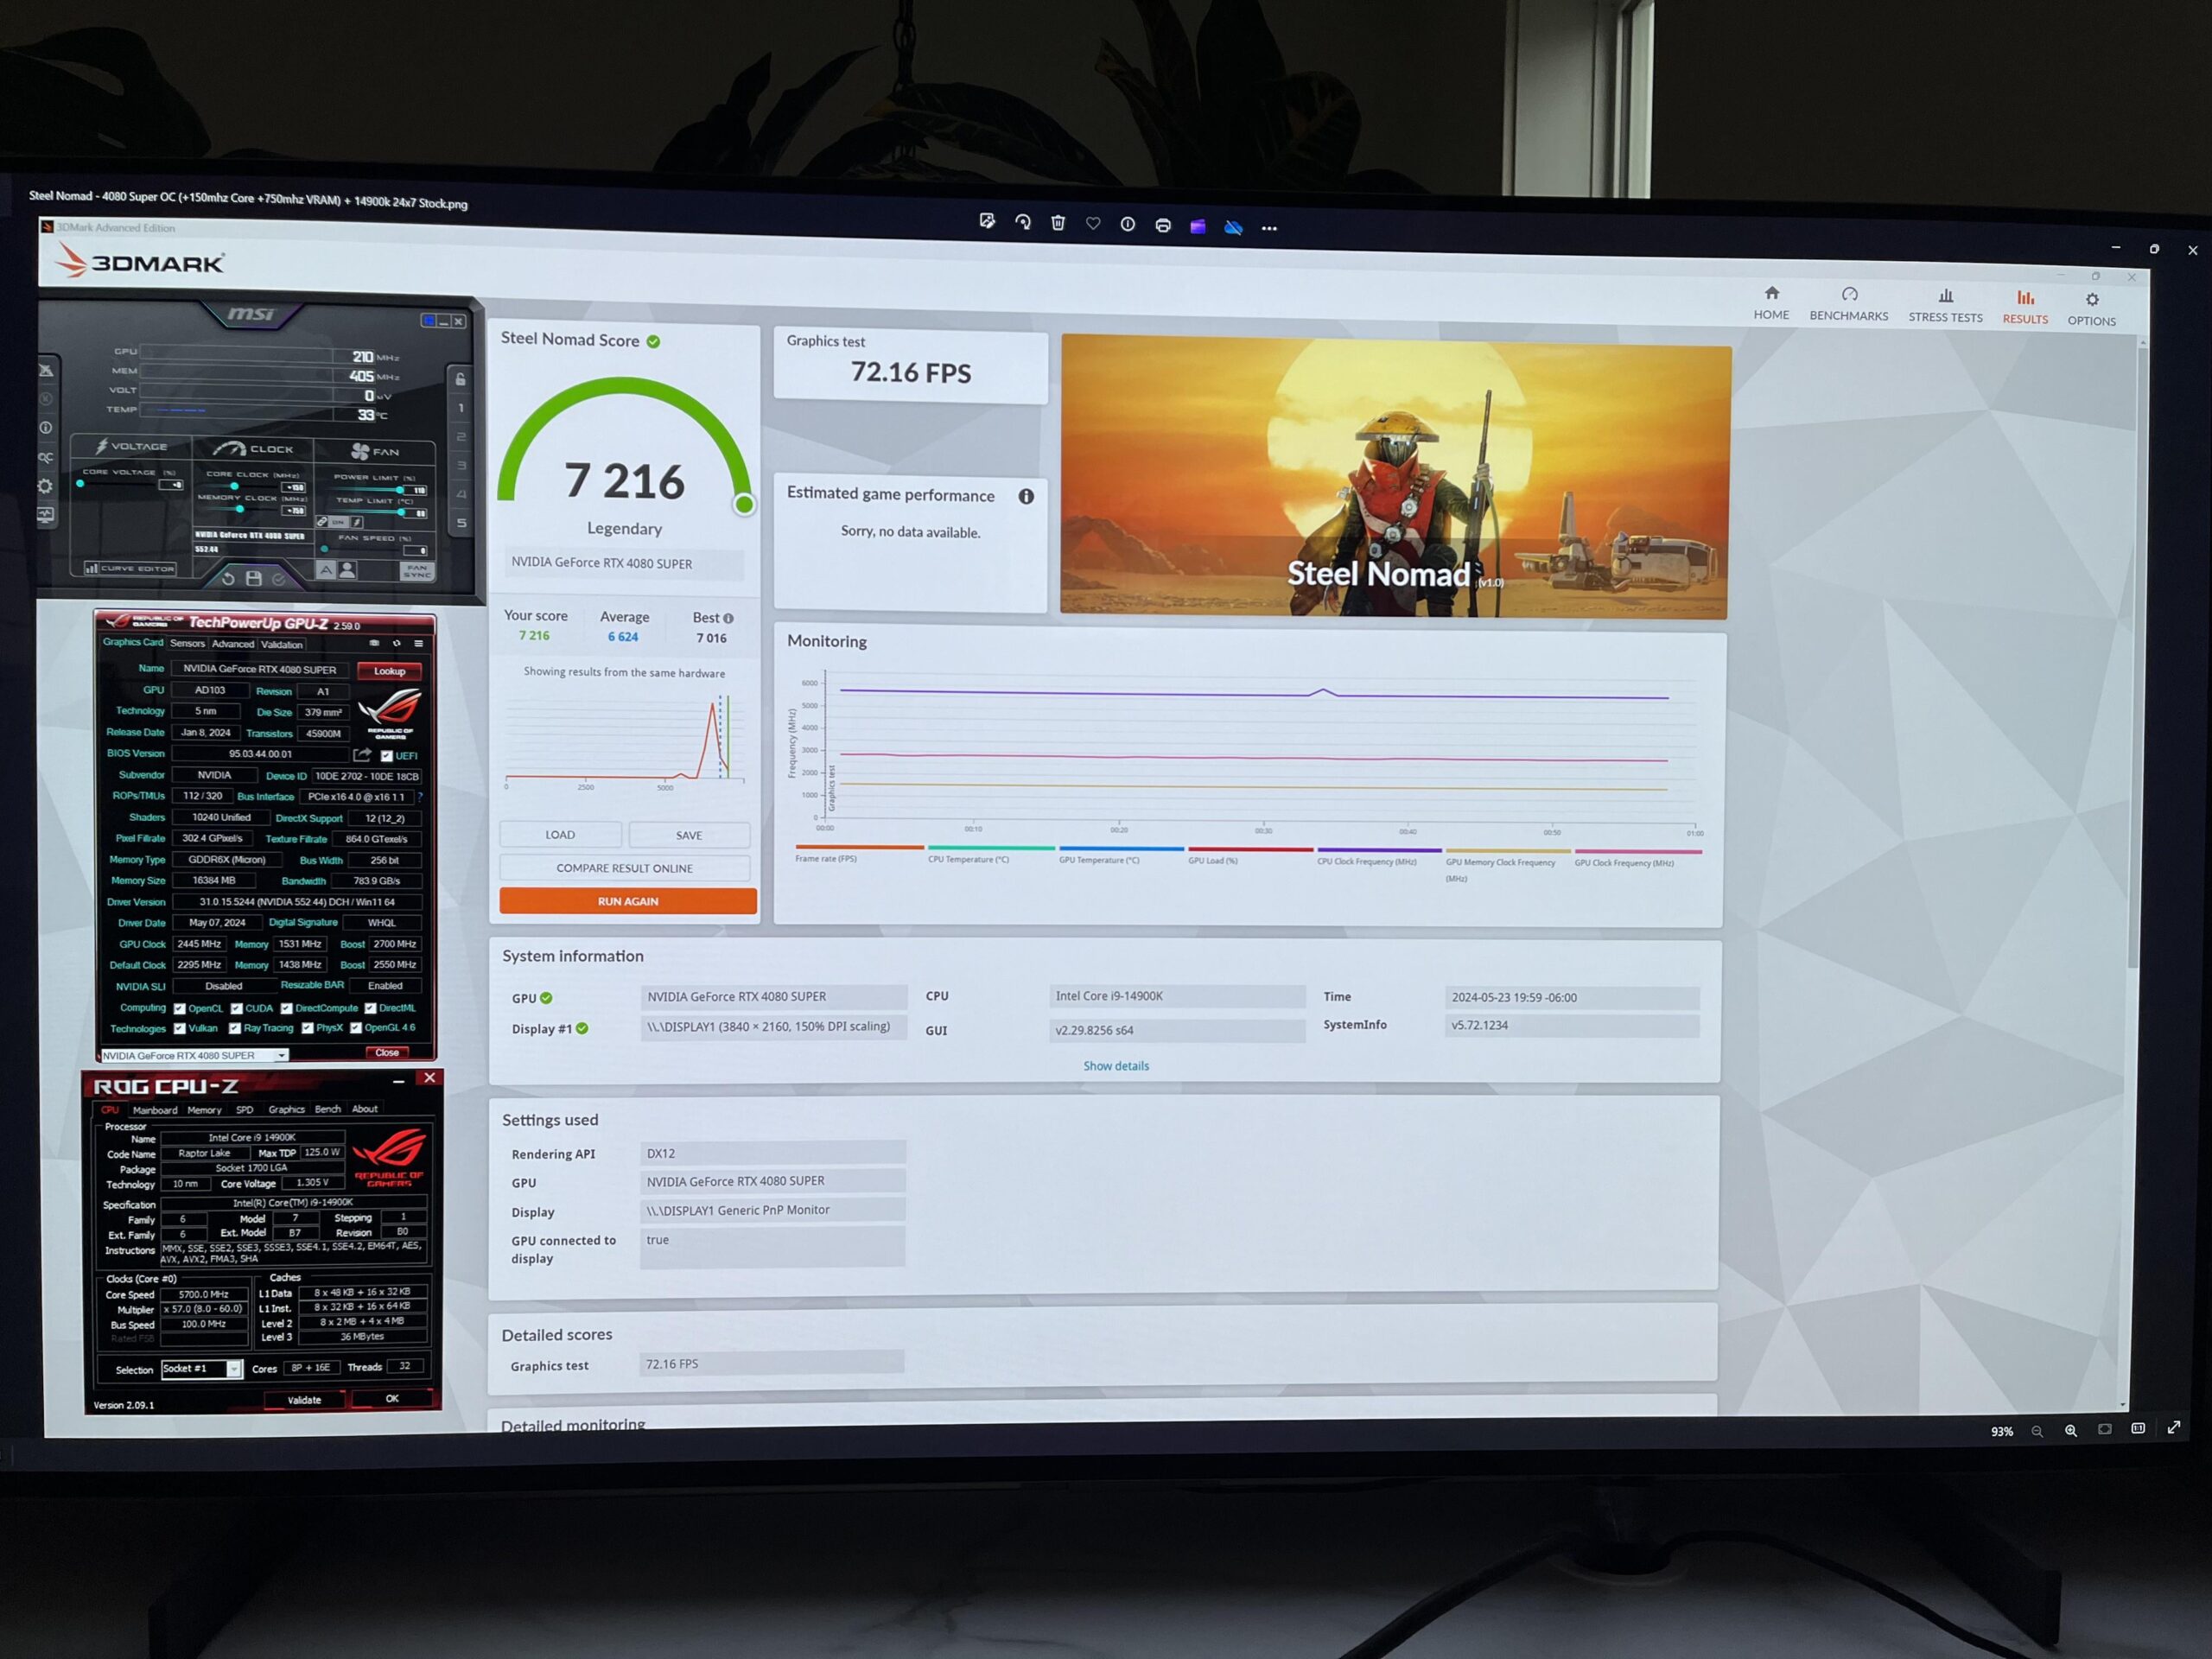Toggle the Vulkan checkbox in GPU-Z
This screenshot has width=2212, height=1659.
180,1028
